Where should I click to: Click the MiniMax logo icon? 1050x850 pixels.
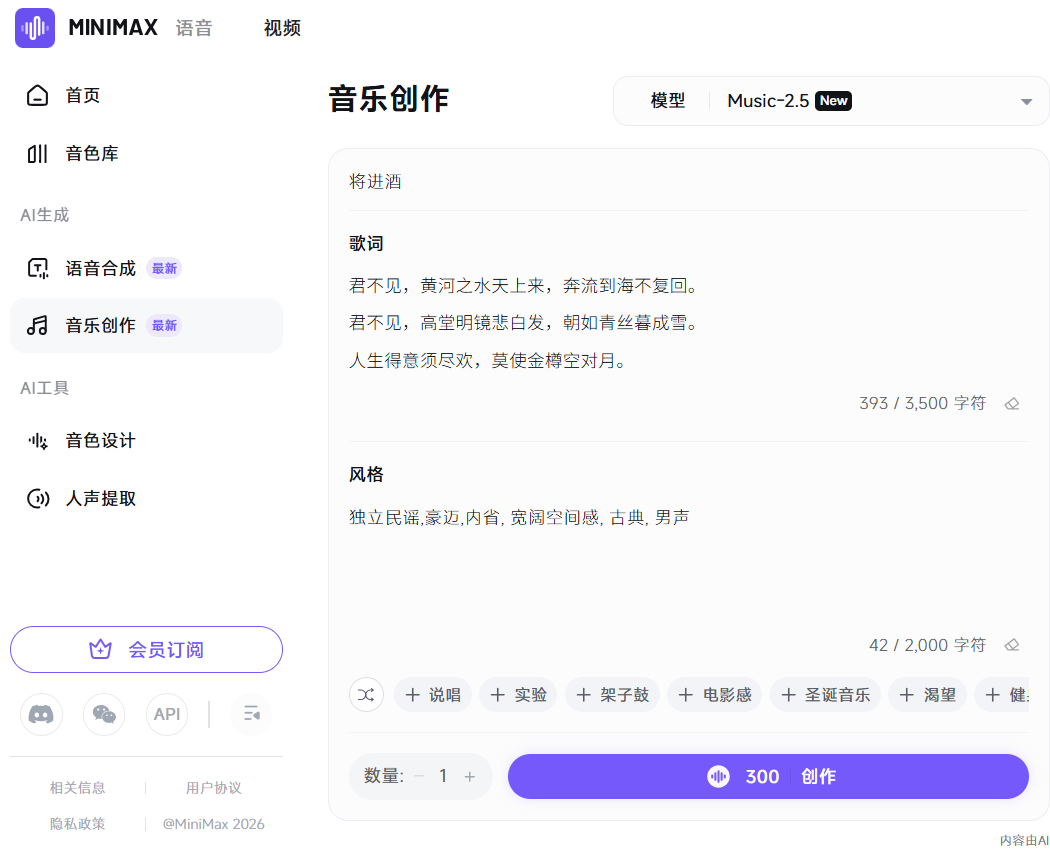34,28
